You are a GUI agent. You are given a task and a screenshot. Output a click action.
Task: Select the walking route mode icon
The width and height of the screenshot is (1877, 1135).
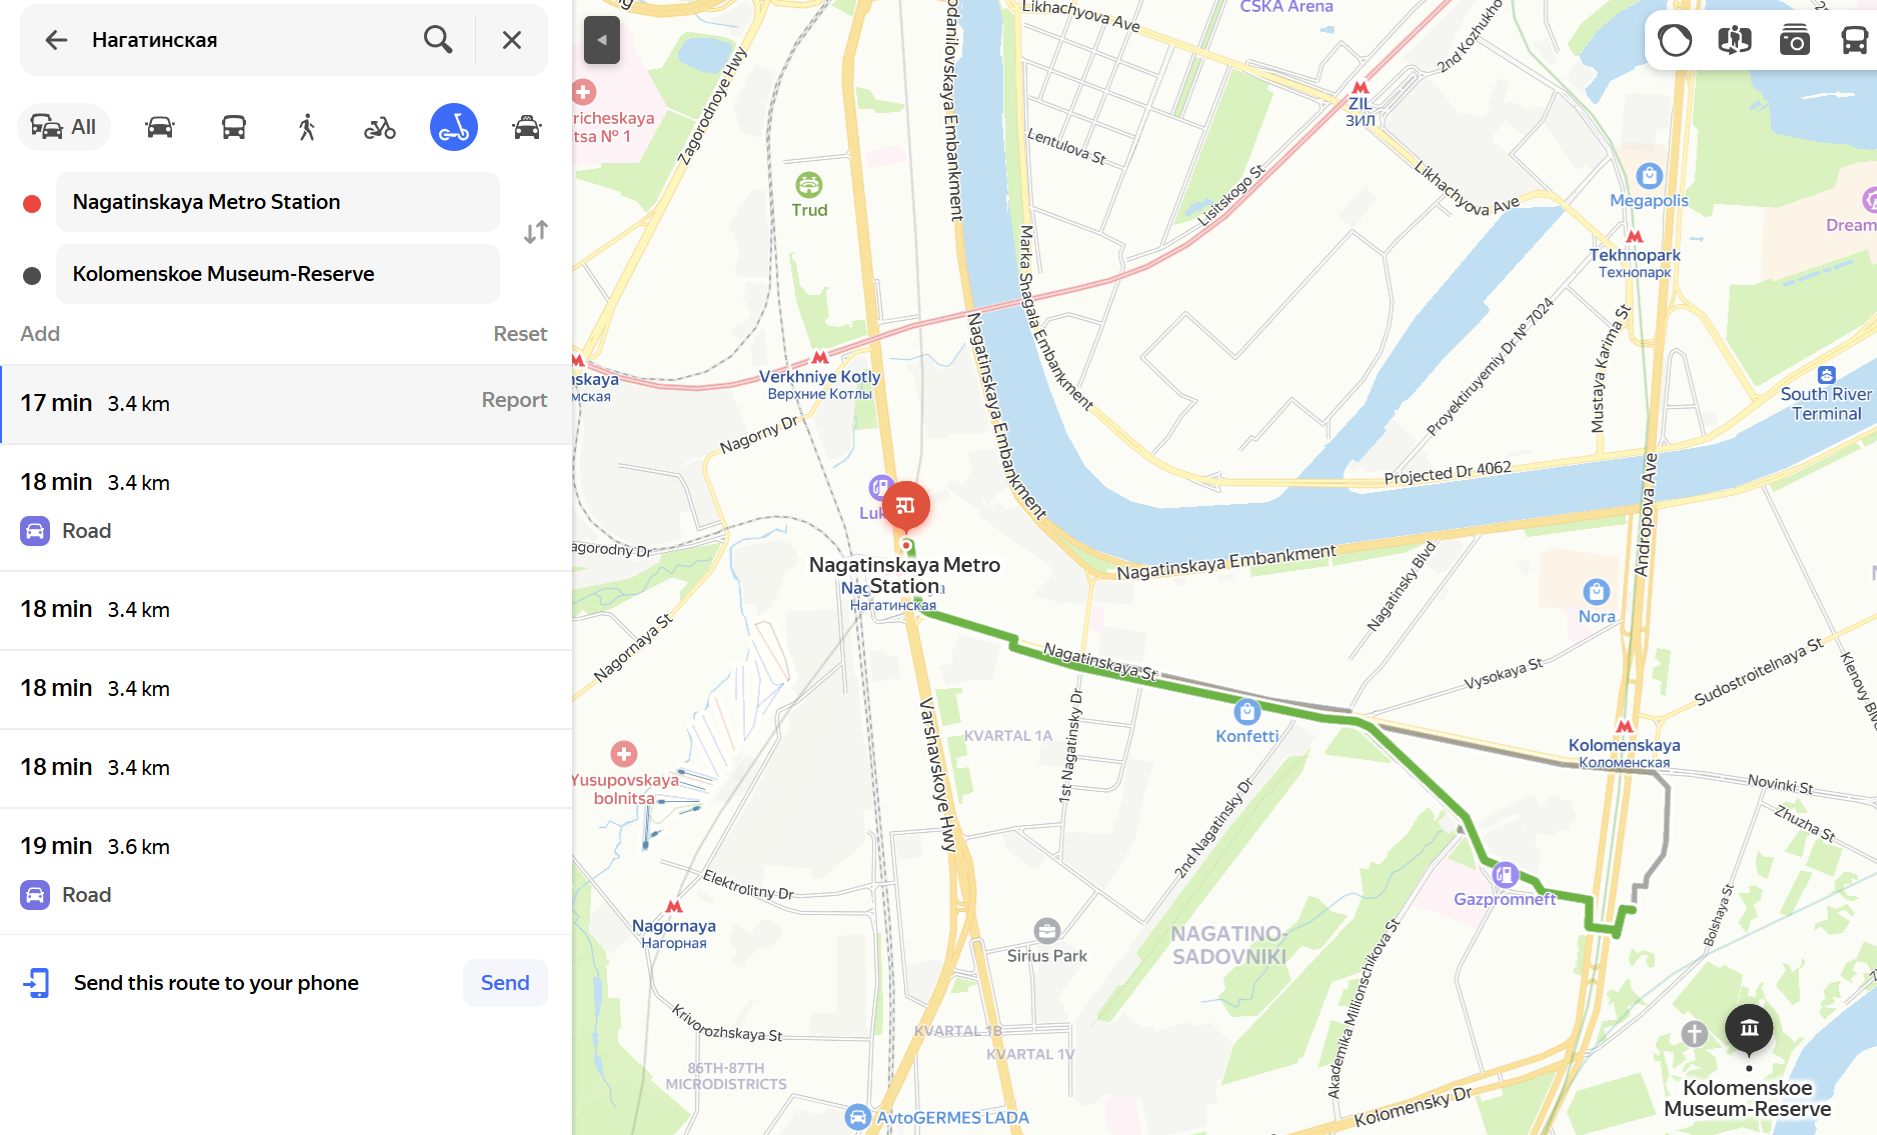(x=307, y=127)
